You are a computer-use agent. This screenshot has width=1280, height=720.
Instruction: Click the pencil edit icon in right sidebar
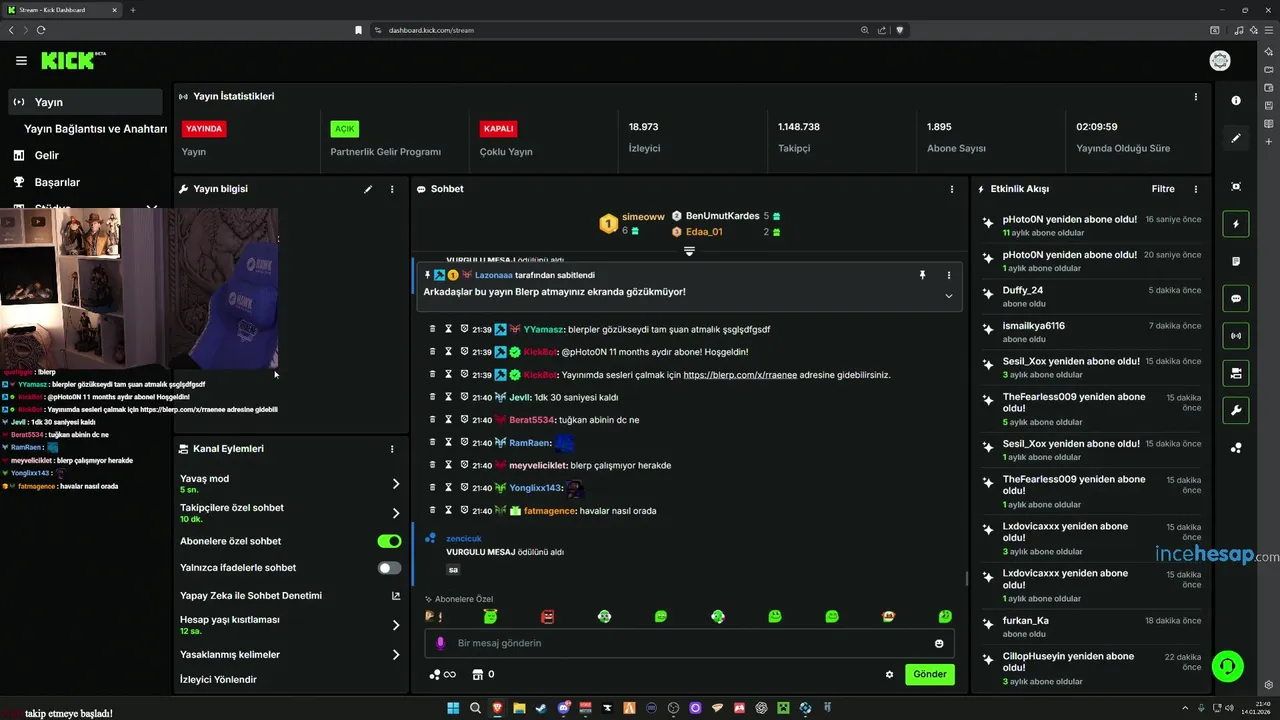coord(1236,138)
